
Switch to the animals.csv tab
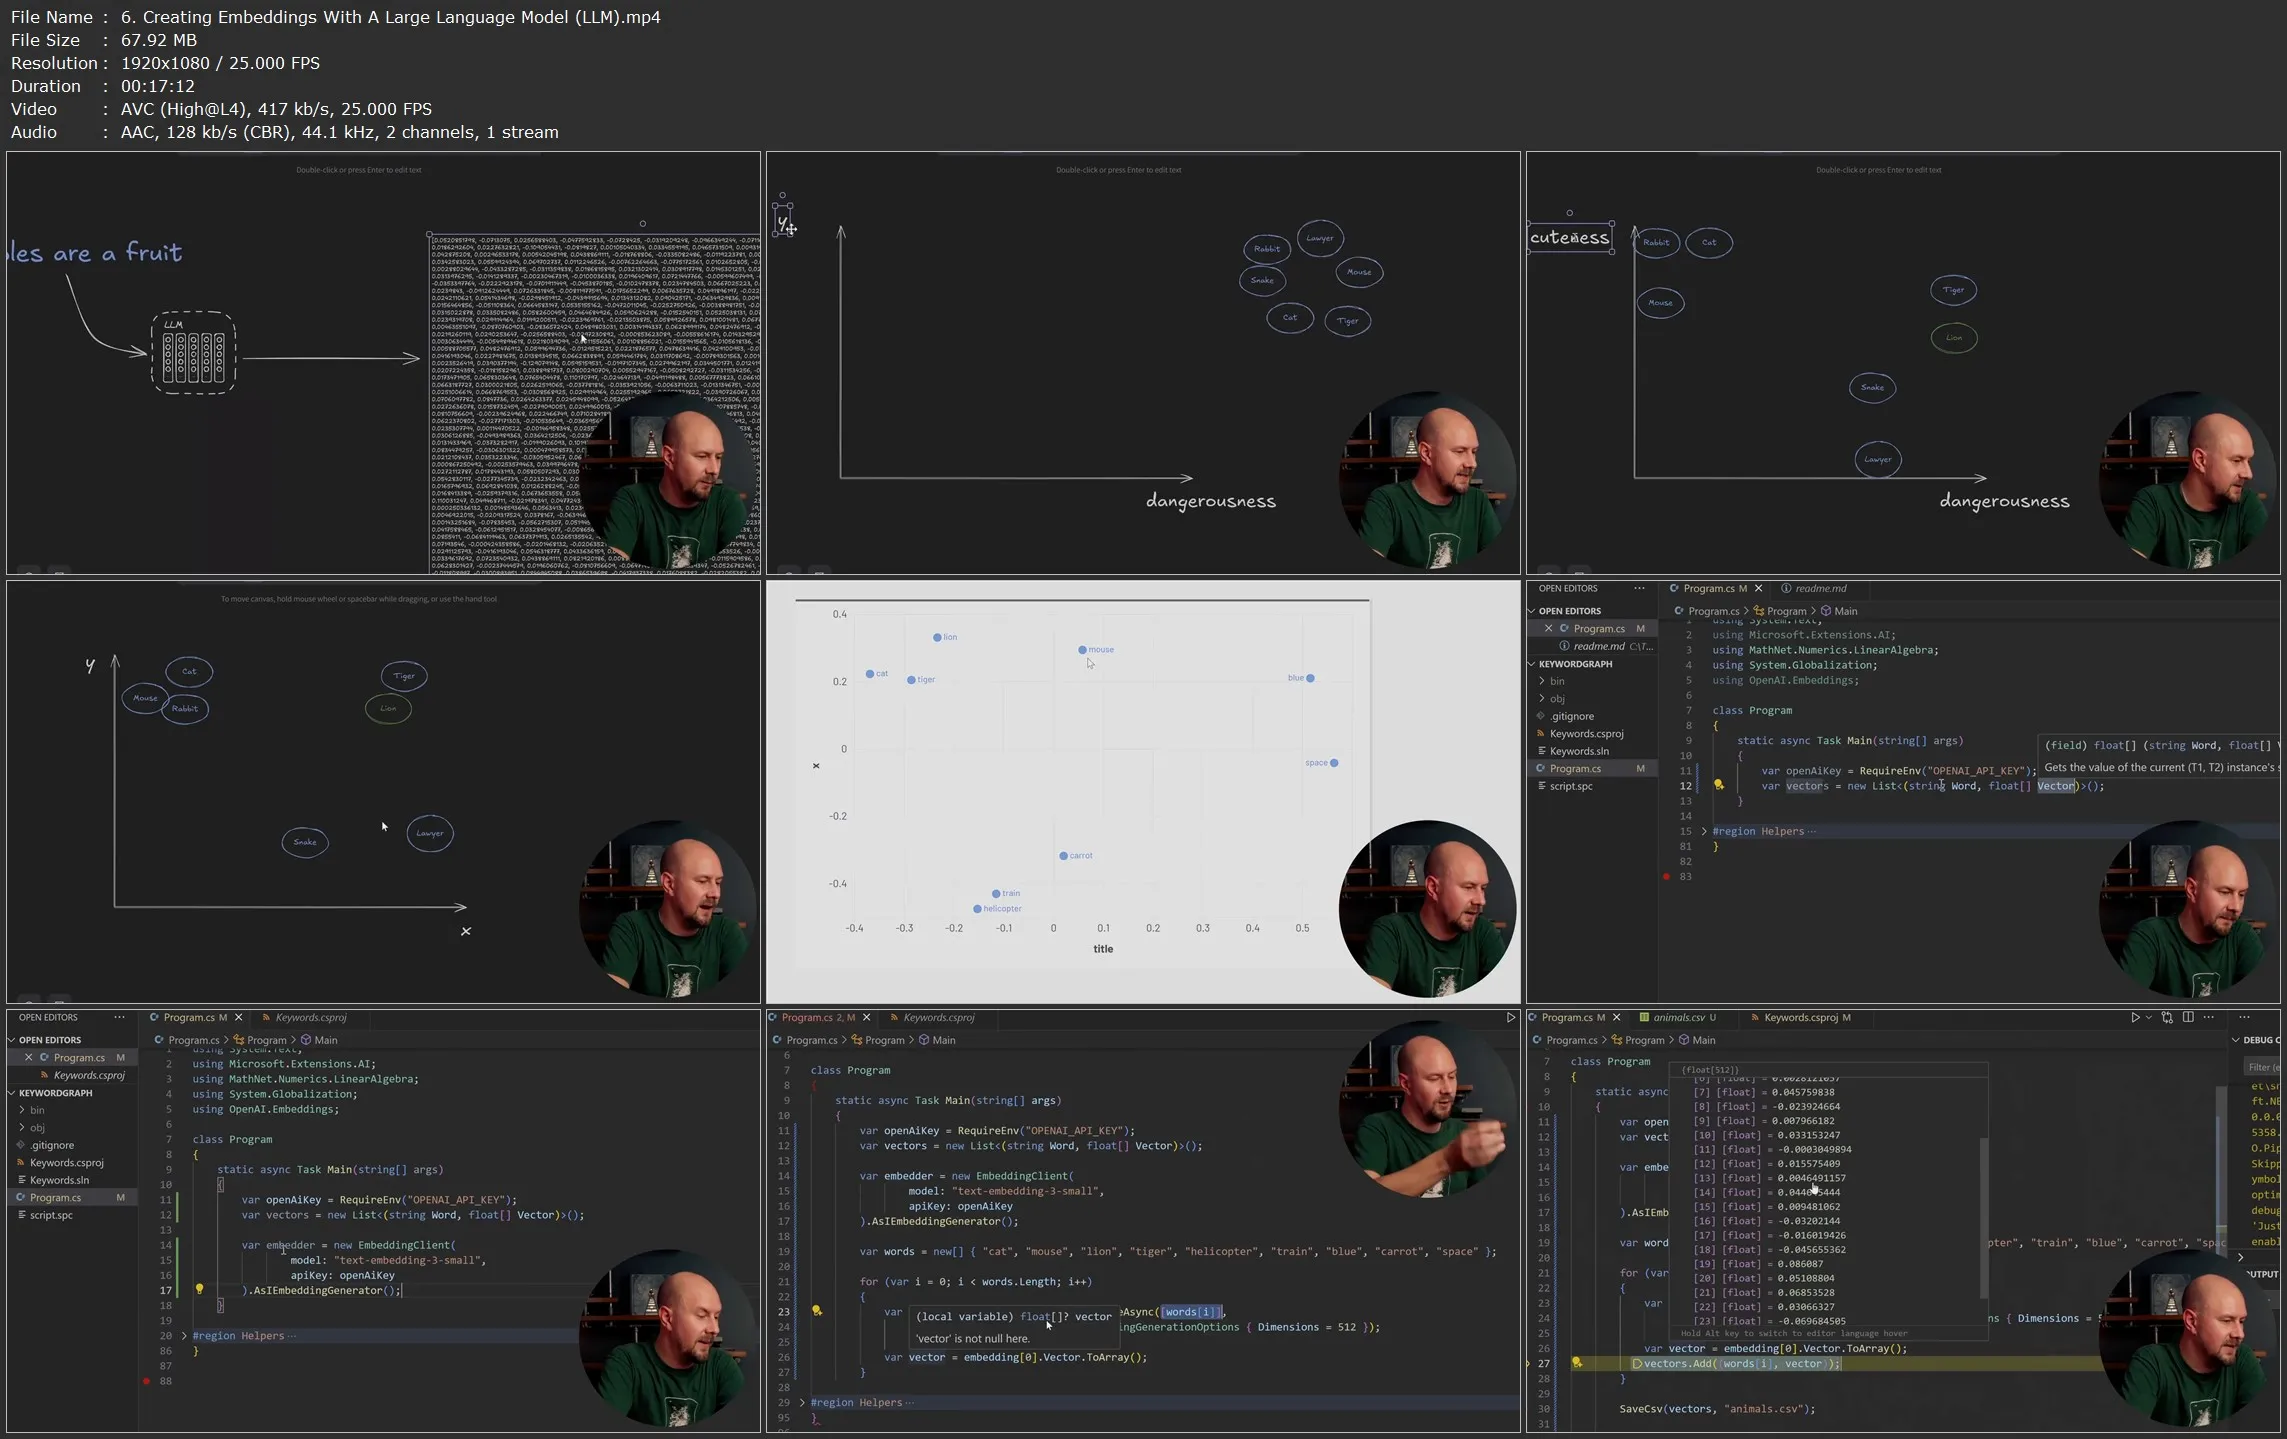pyautogui.click(x=1678, y=1018)
